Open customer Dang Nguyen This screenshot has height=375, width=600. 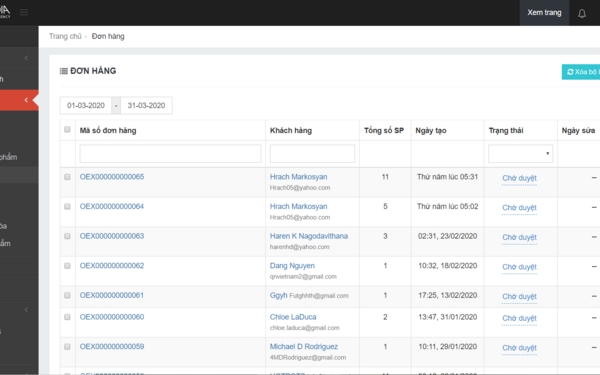pyautogui.click(x=292, y=266)
